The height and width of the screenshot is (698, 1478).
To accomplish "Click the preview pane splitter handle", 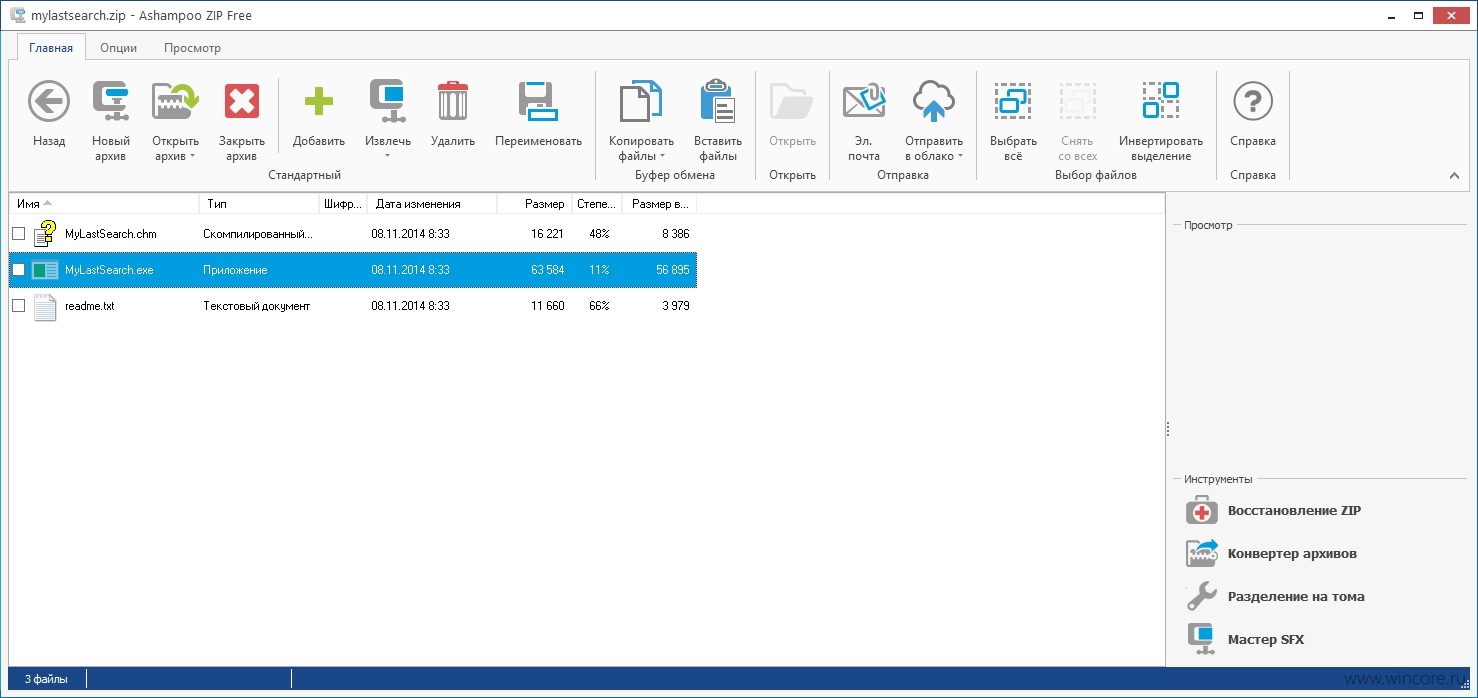I will pyautogui.click(x=1167, y=428).
